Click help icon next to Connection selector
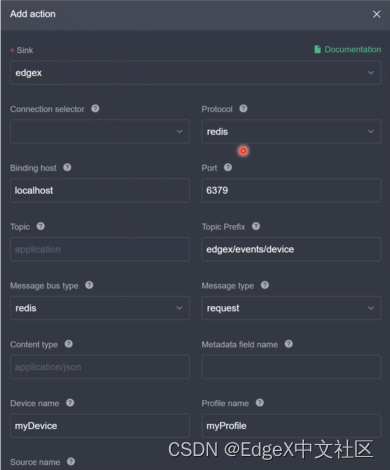390x470 pixels. click(x=95, y=109)
